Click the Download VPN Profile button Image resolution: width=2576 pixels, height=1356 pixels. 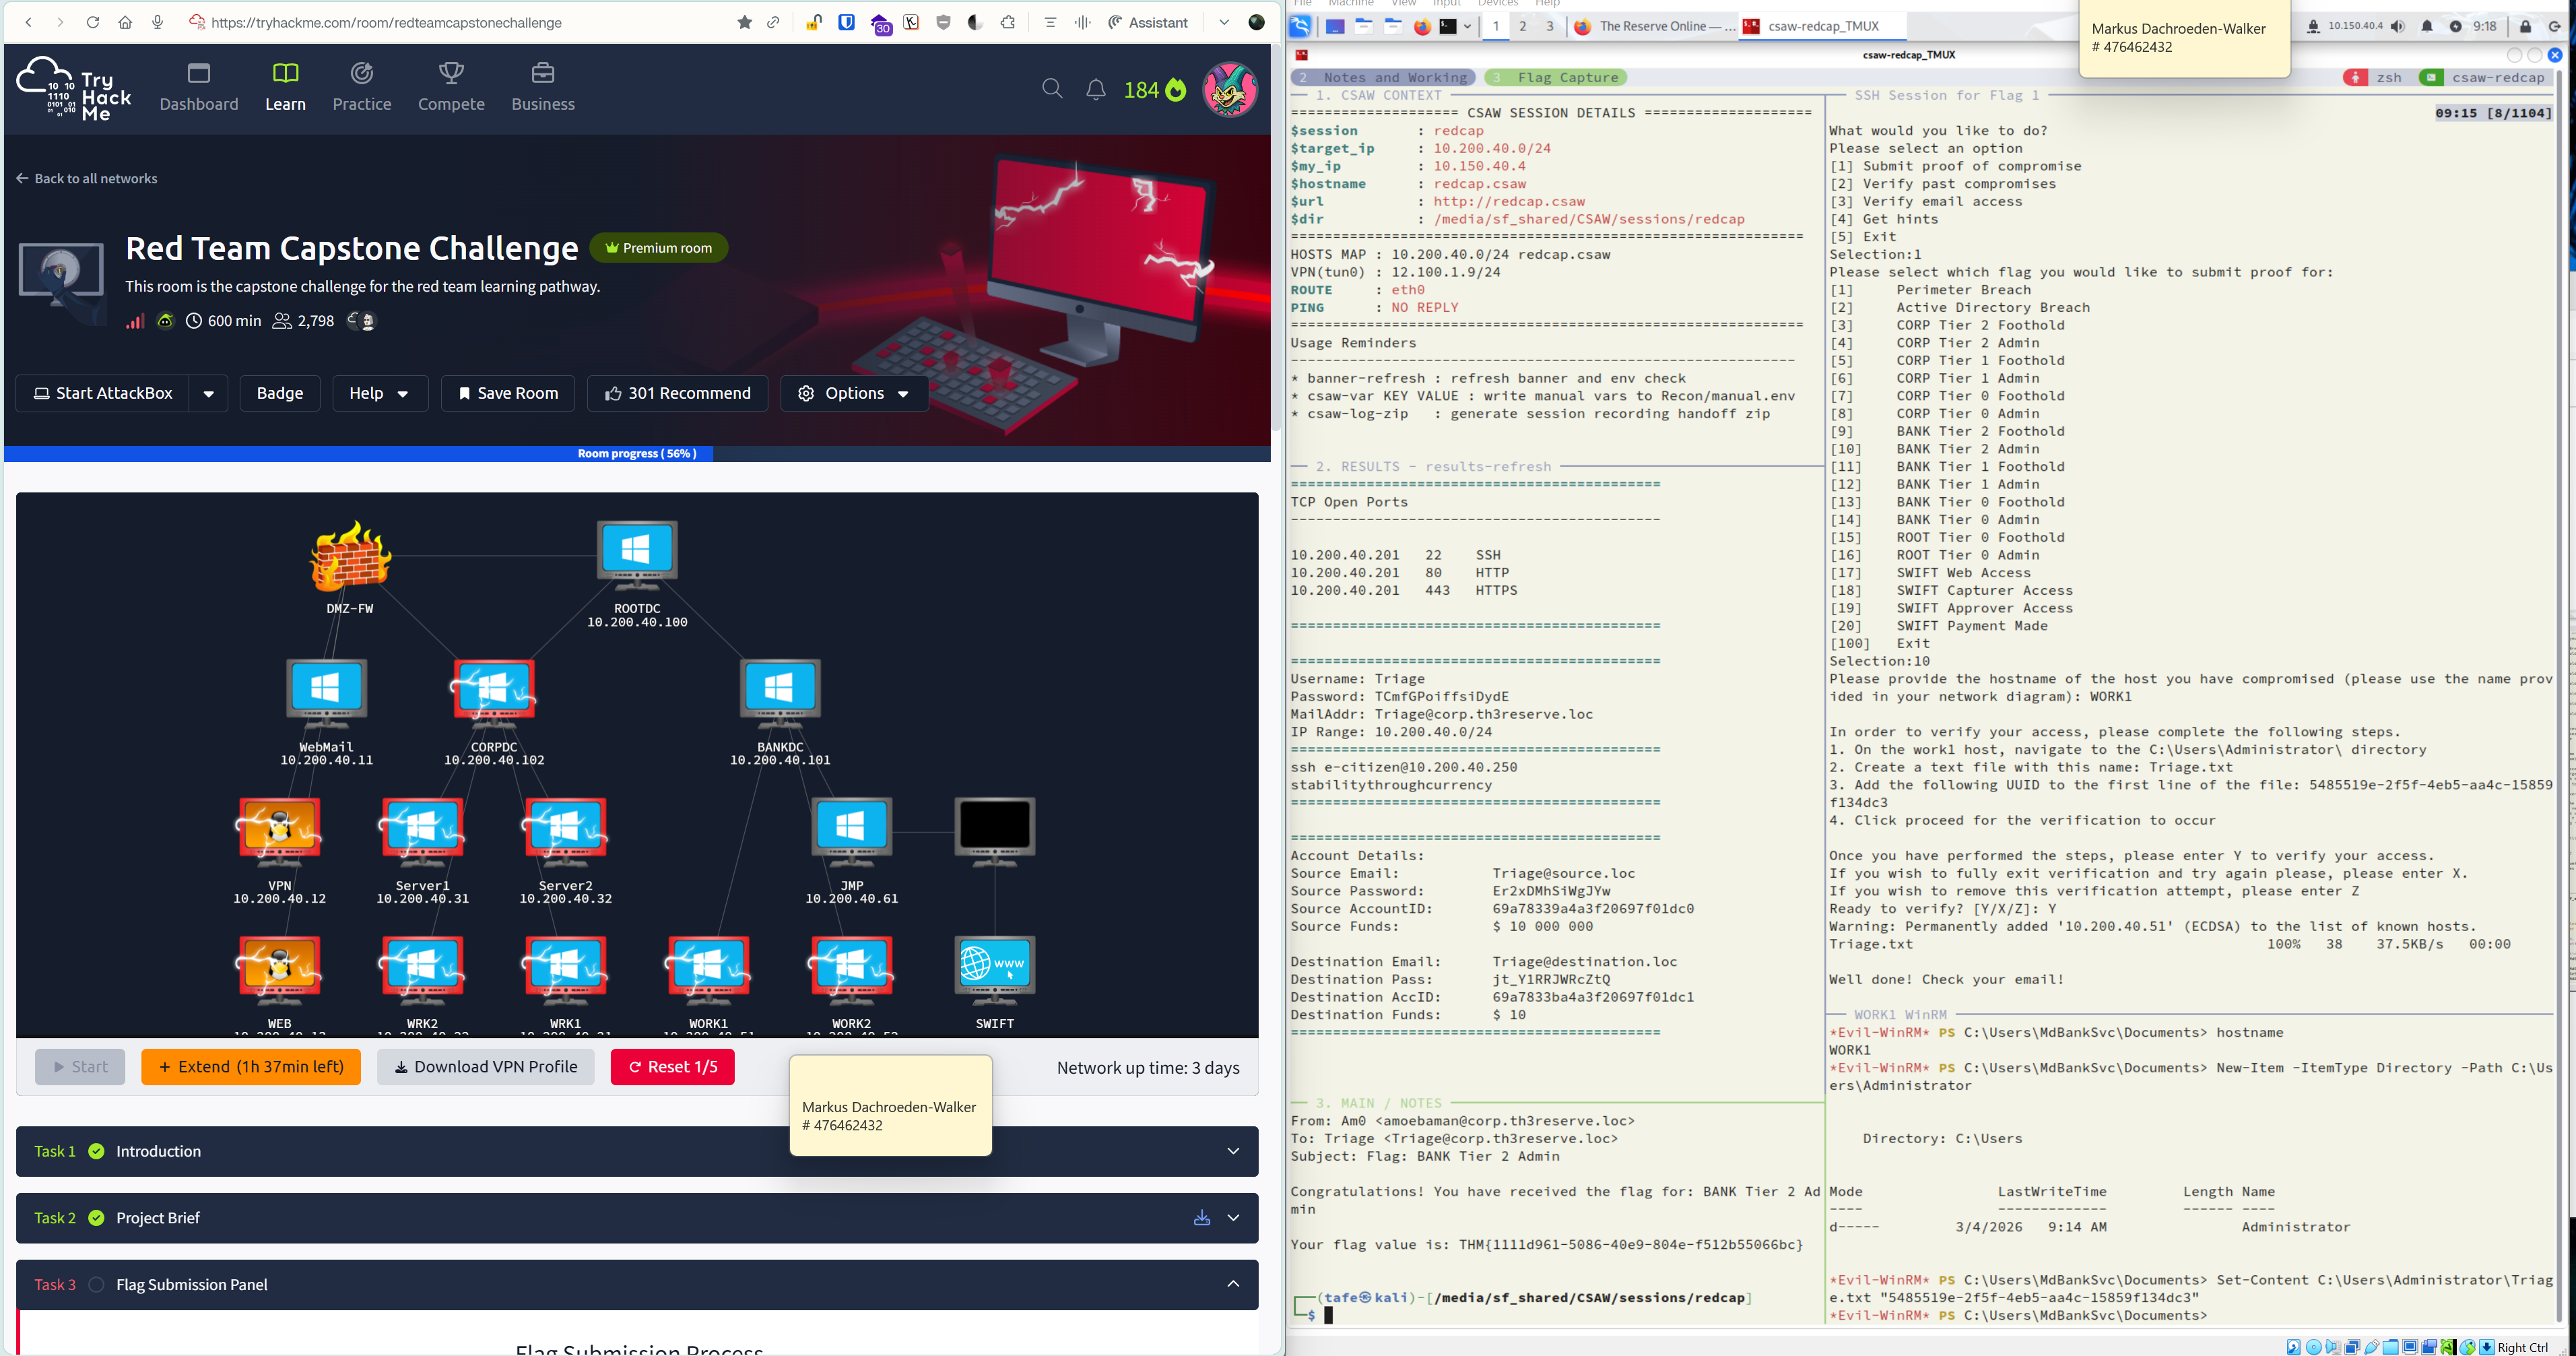tap(485, 1066)
